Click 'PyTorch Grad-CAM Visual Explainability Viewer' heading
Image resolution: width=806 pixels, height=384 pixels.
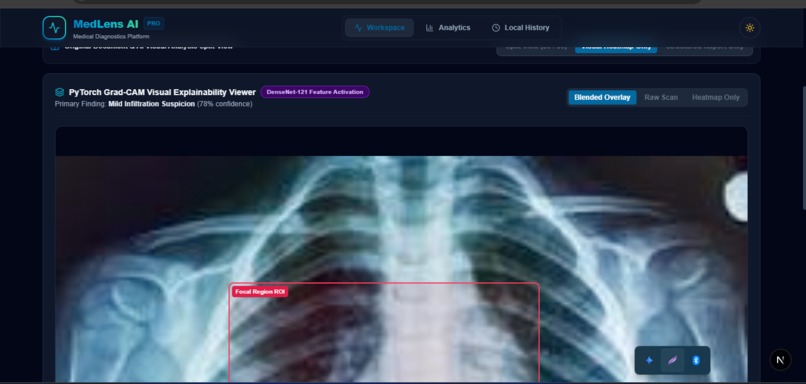[162, 93]
